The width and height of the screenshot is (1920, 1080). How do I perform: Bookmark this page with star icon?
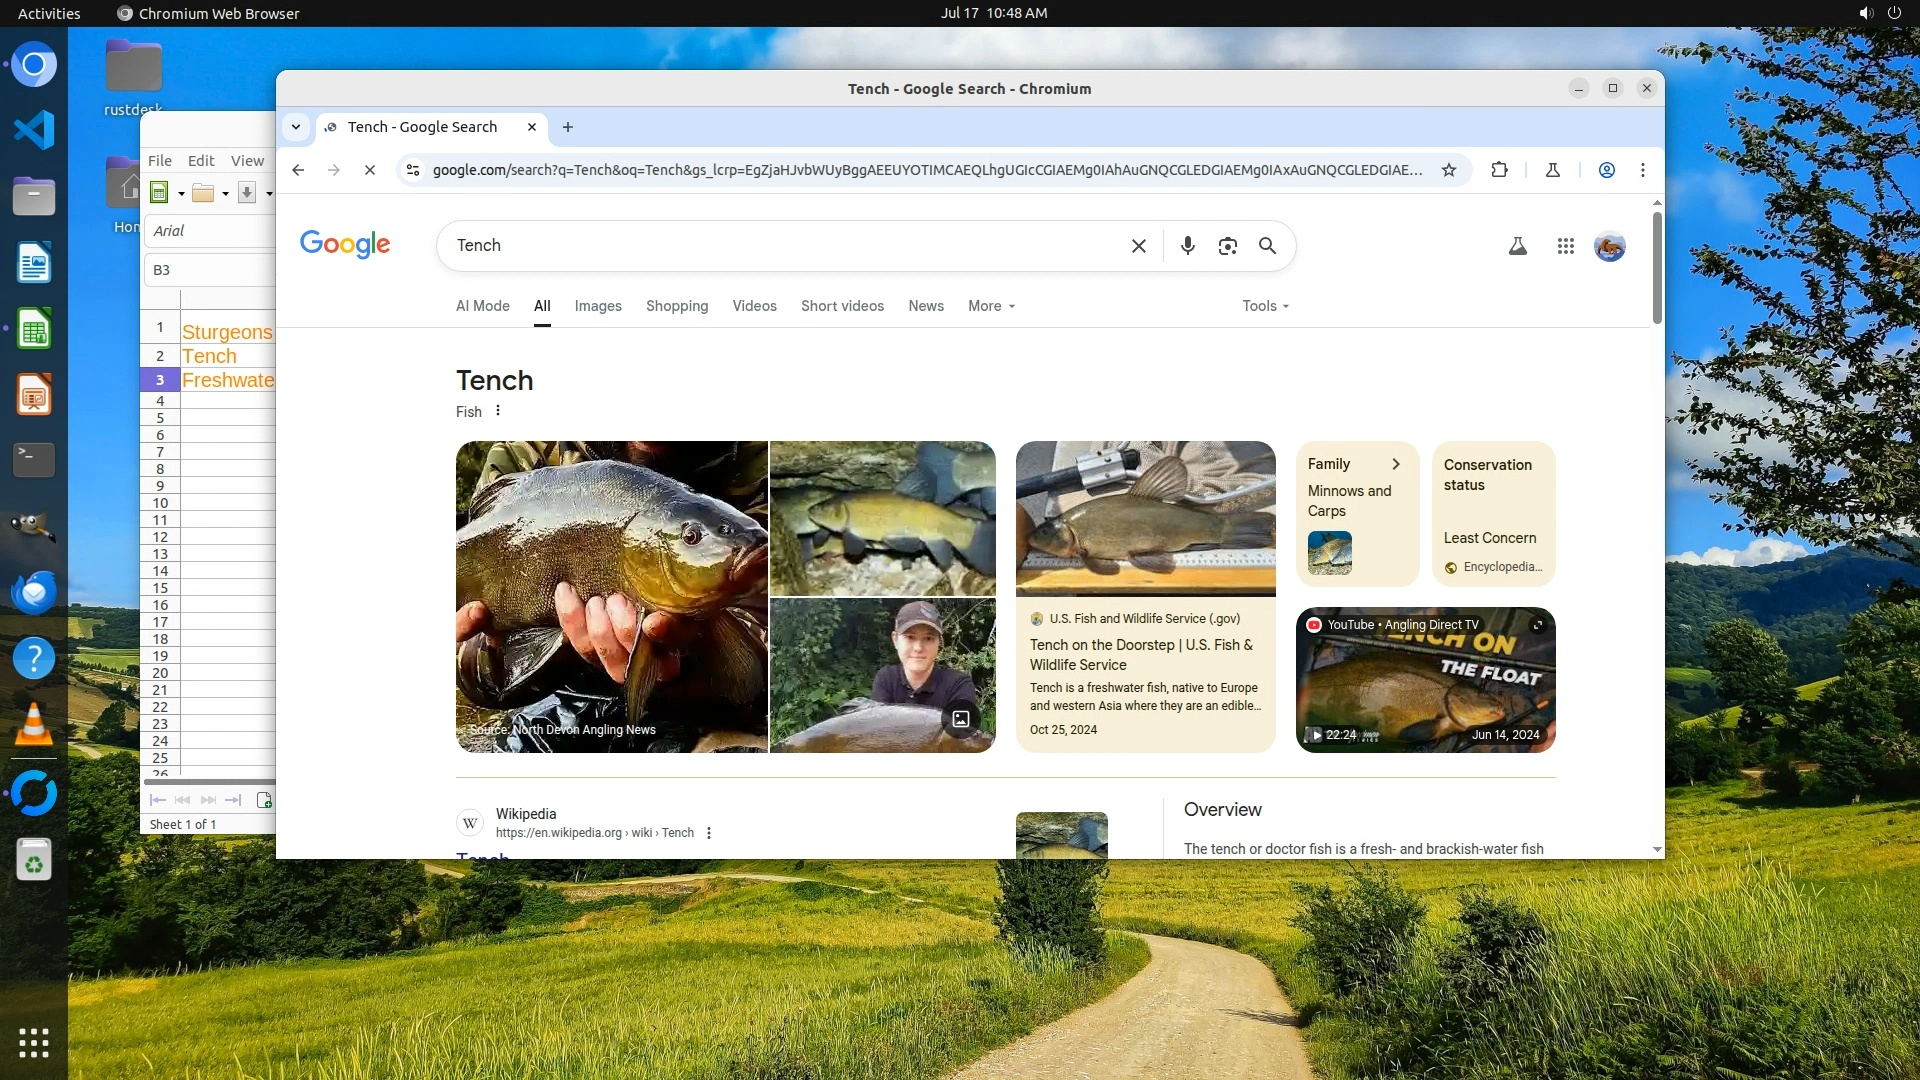(x=1448, y=170)
